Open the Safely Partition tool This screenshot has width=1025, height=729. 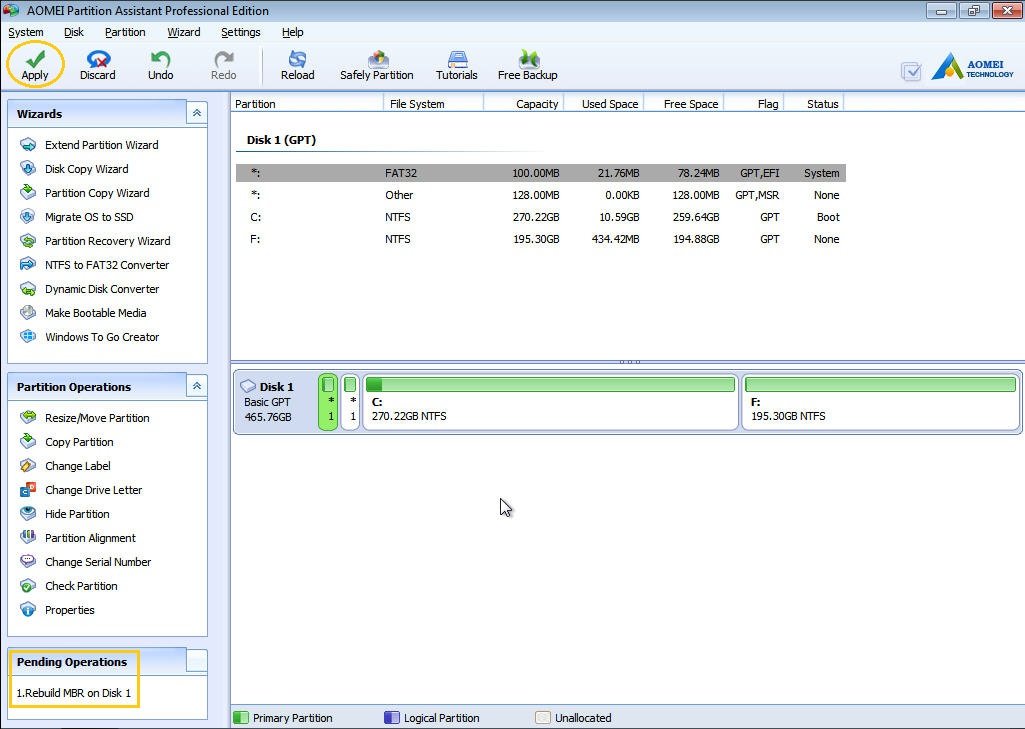(376, 64)
